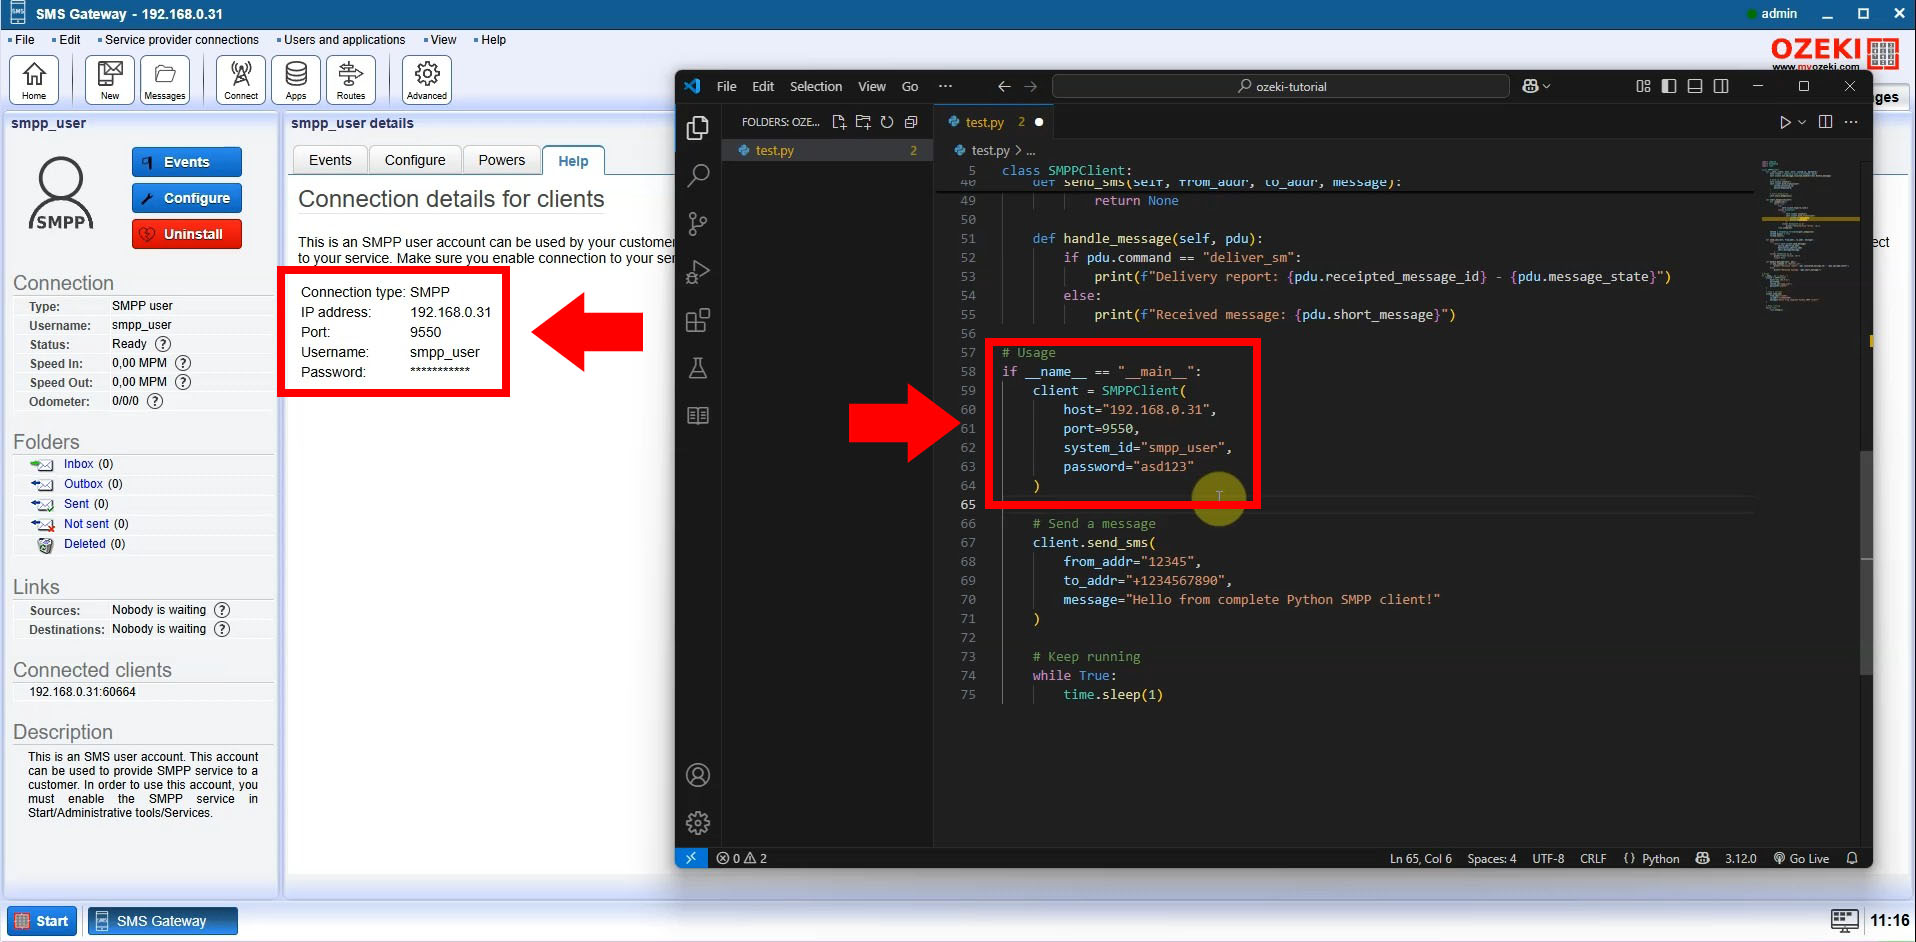Viewport: 1916px width, 942px height.
Task: Toggle primary side bar layout icon
Action: [1669, 86]
